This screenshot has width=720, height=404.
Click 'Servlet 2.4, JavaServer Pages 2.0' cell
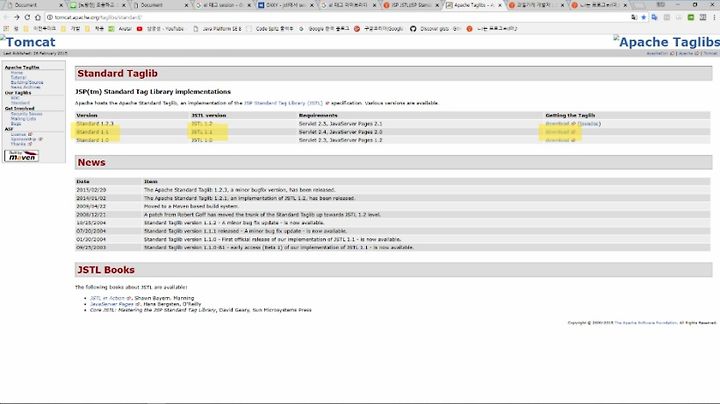coord(340,132)
